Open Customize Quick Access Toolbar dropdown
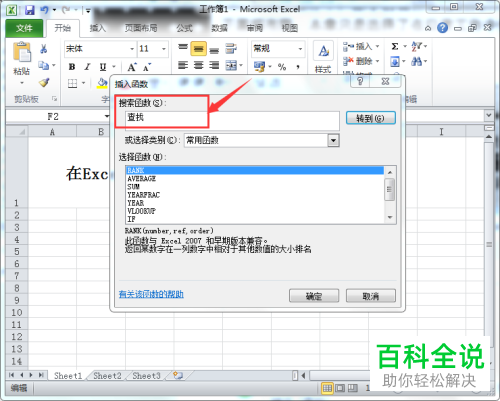This screenshot has height=401, width=500. click(88, 11)
